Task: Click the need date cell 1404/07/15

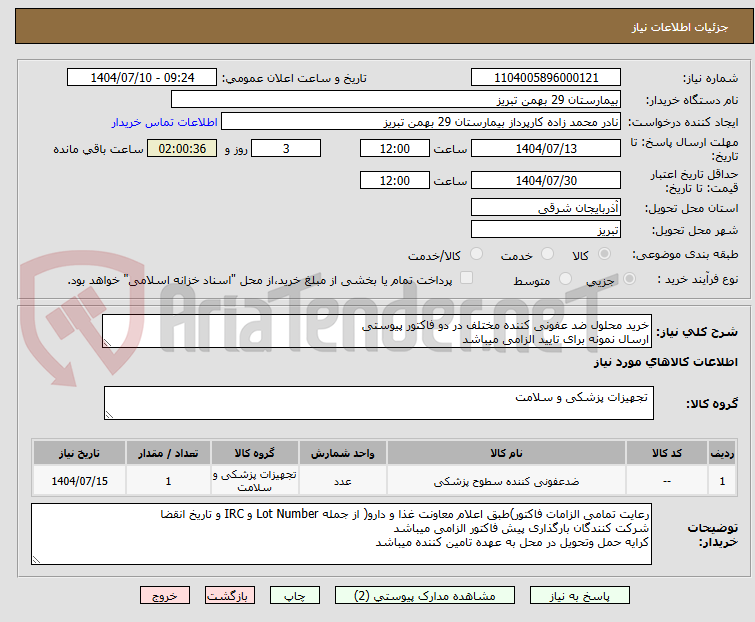Action: pyautogui.click(x=79, y=480)
